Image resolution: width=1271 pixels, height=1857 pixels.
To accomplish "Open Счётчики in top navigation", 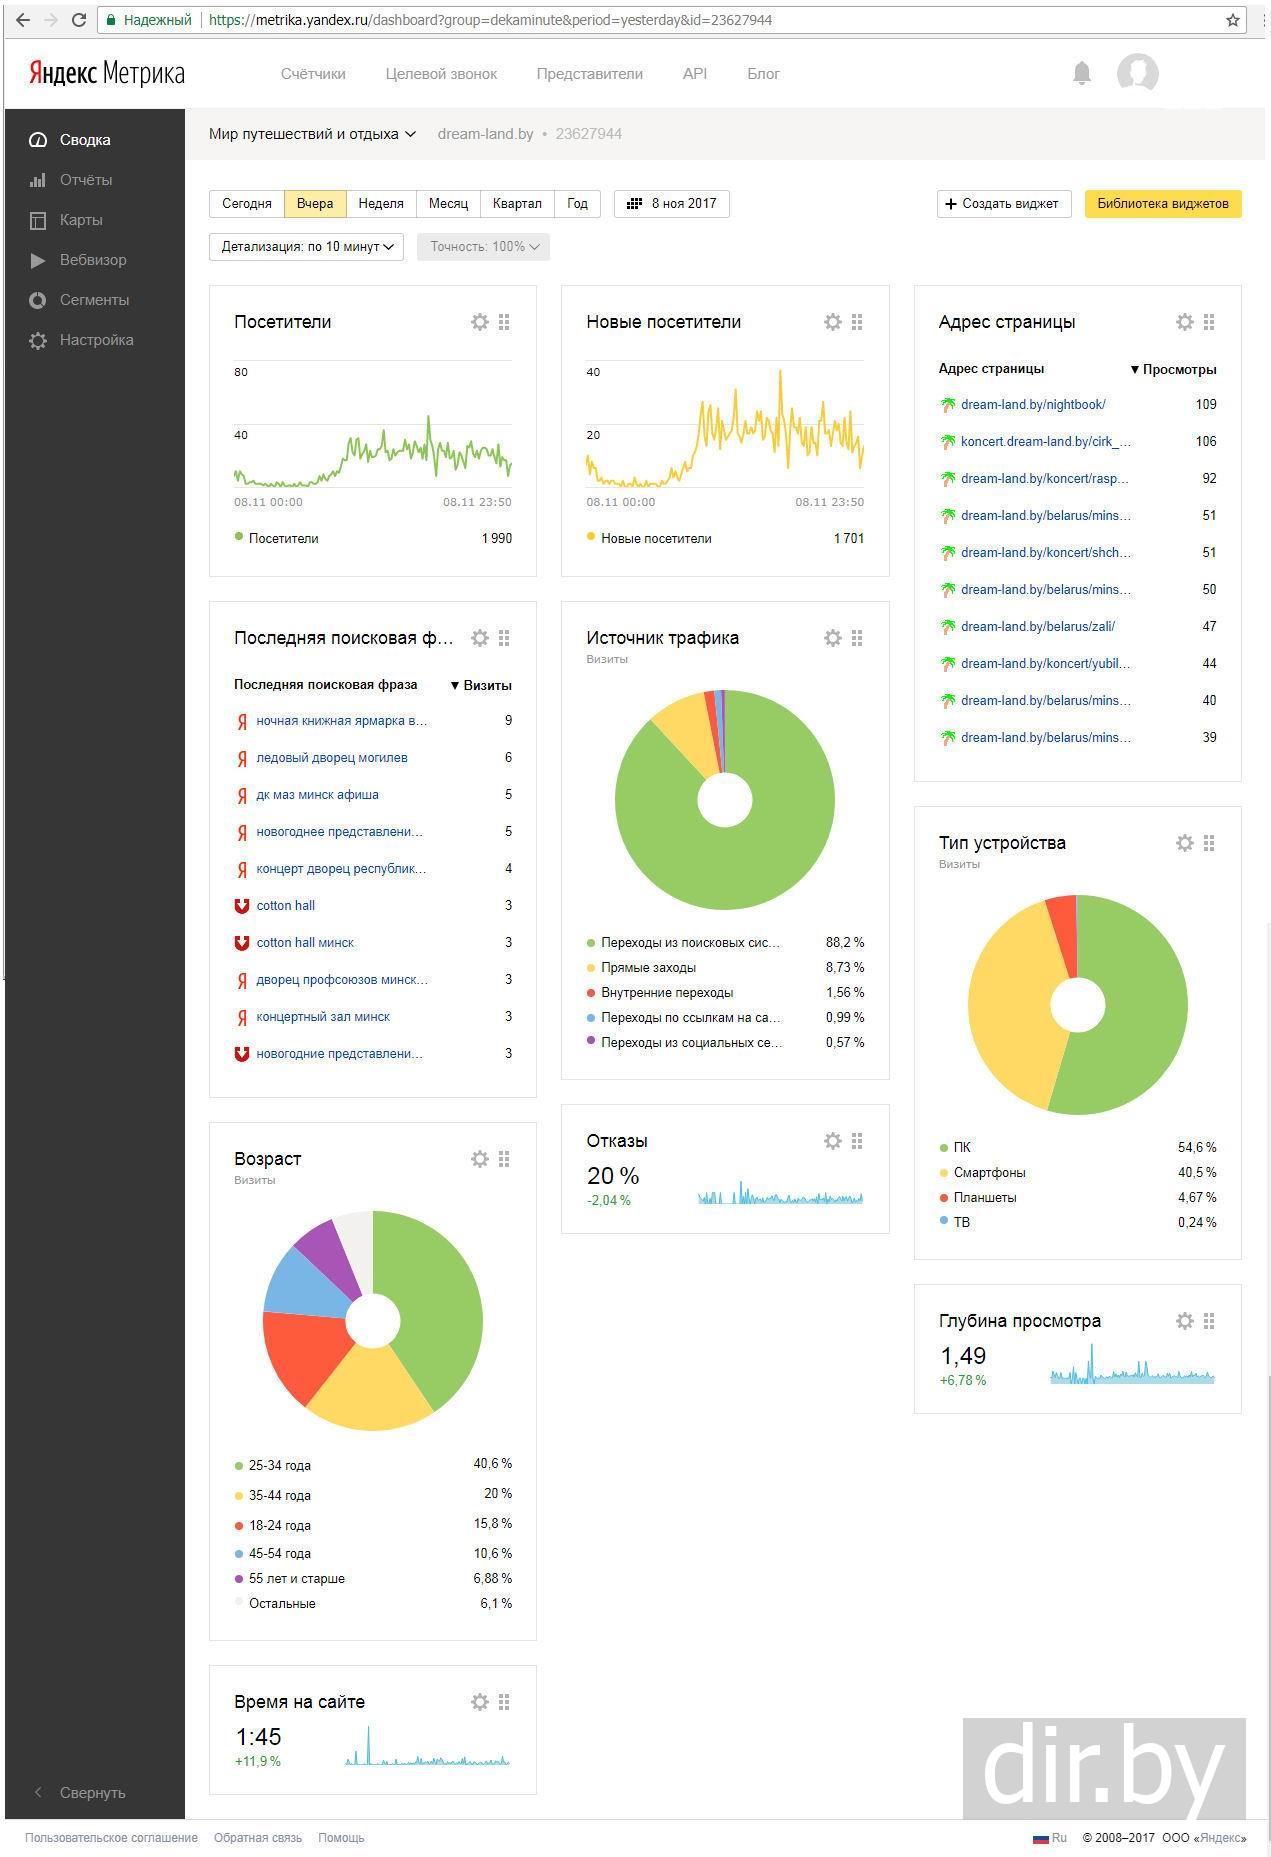I will point(313,74).
